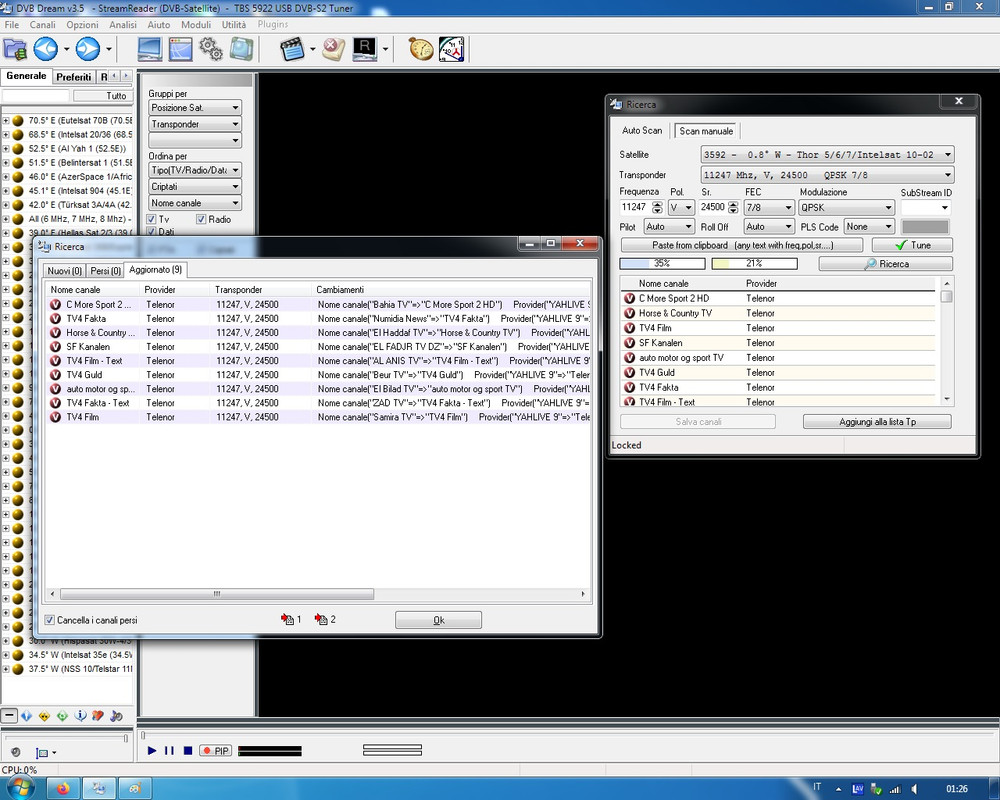Image resolution: width=1000 pixels, height=800 pixels.
Task: Open the Transponder grouping dropdown
Action: click(x=195, y=124)
